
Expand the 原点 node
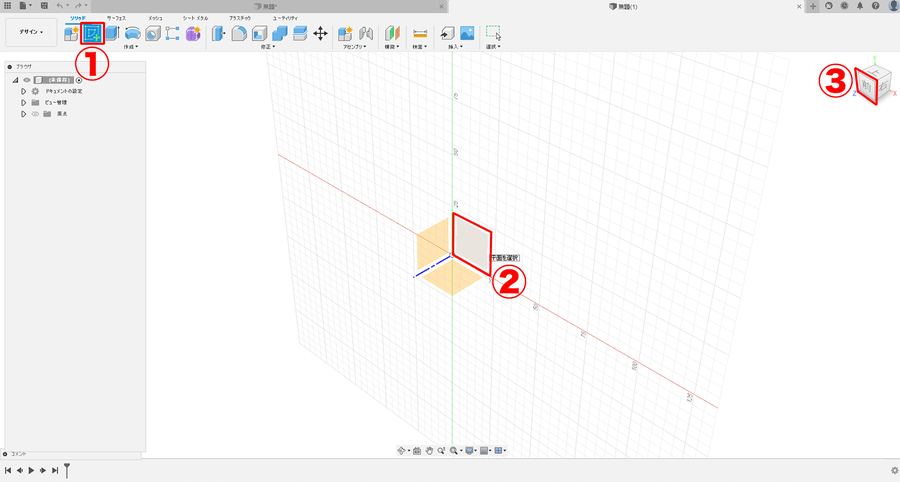tap(24, 114)
